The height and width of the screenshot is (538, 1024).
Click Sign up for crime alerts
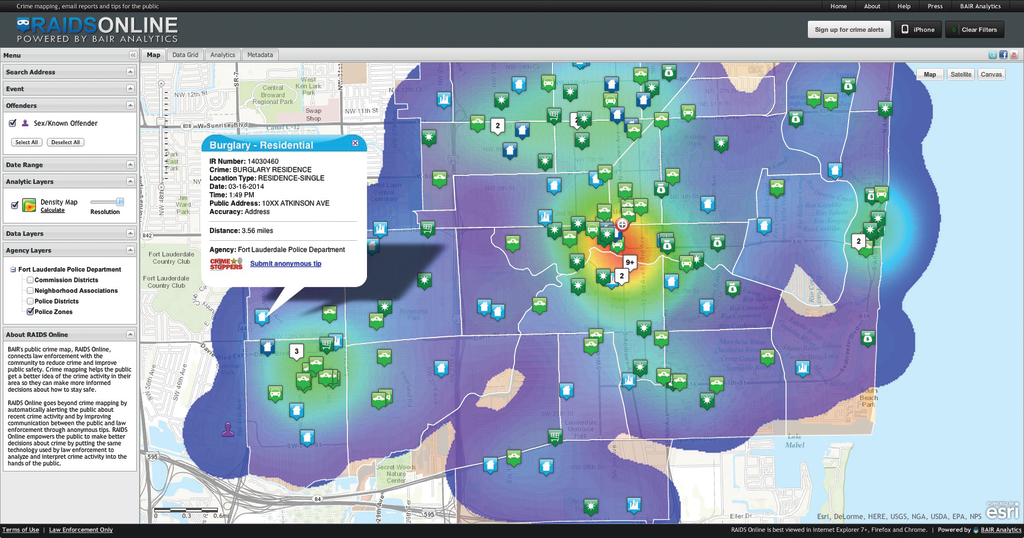coord(849,29)
